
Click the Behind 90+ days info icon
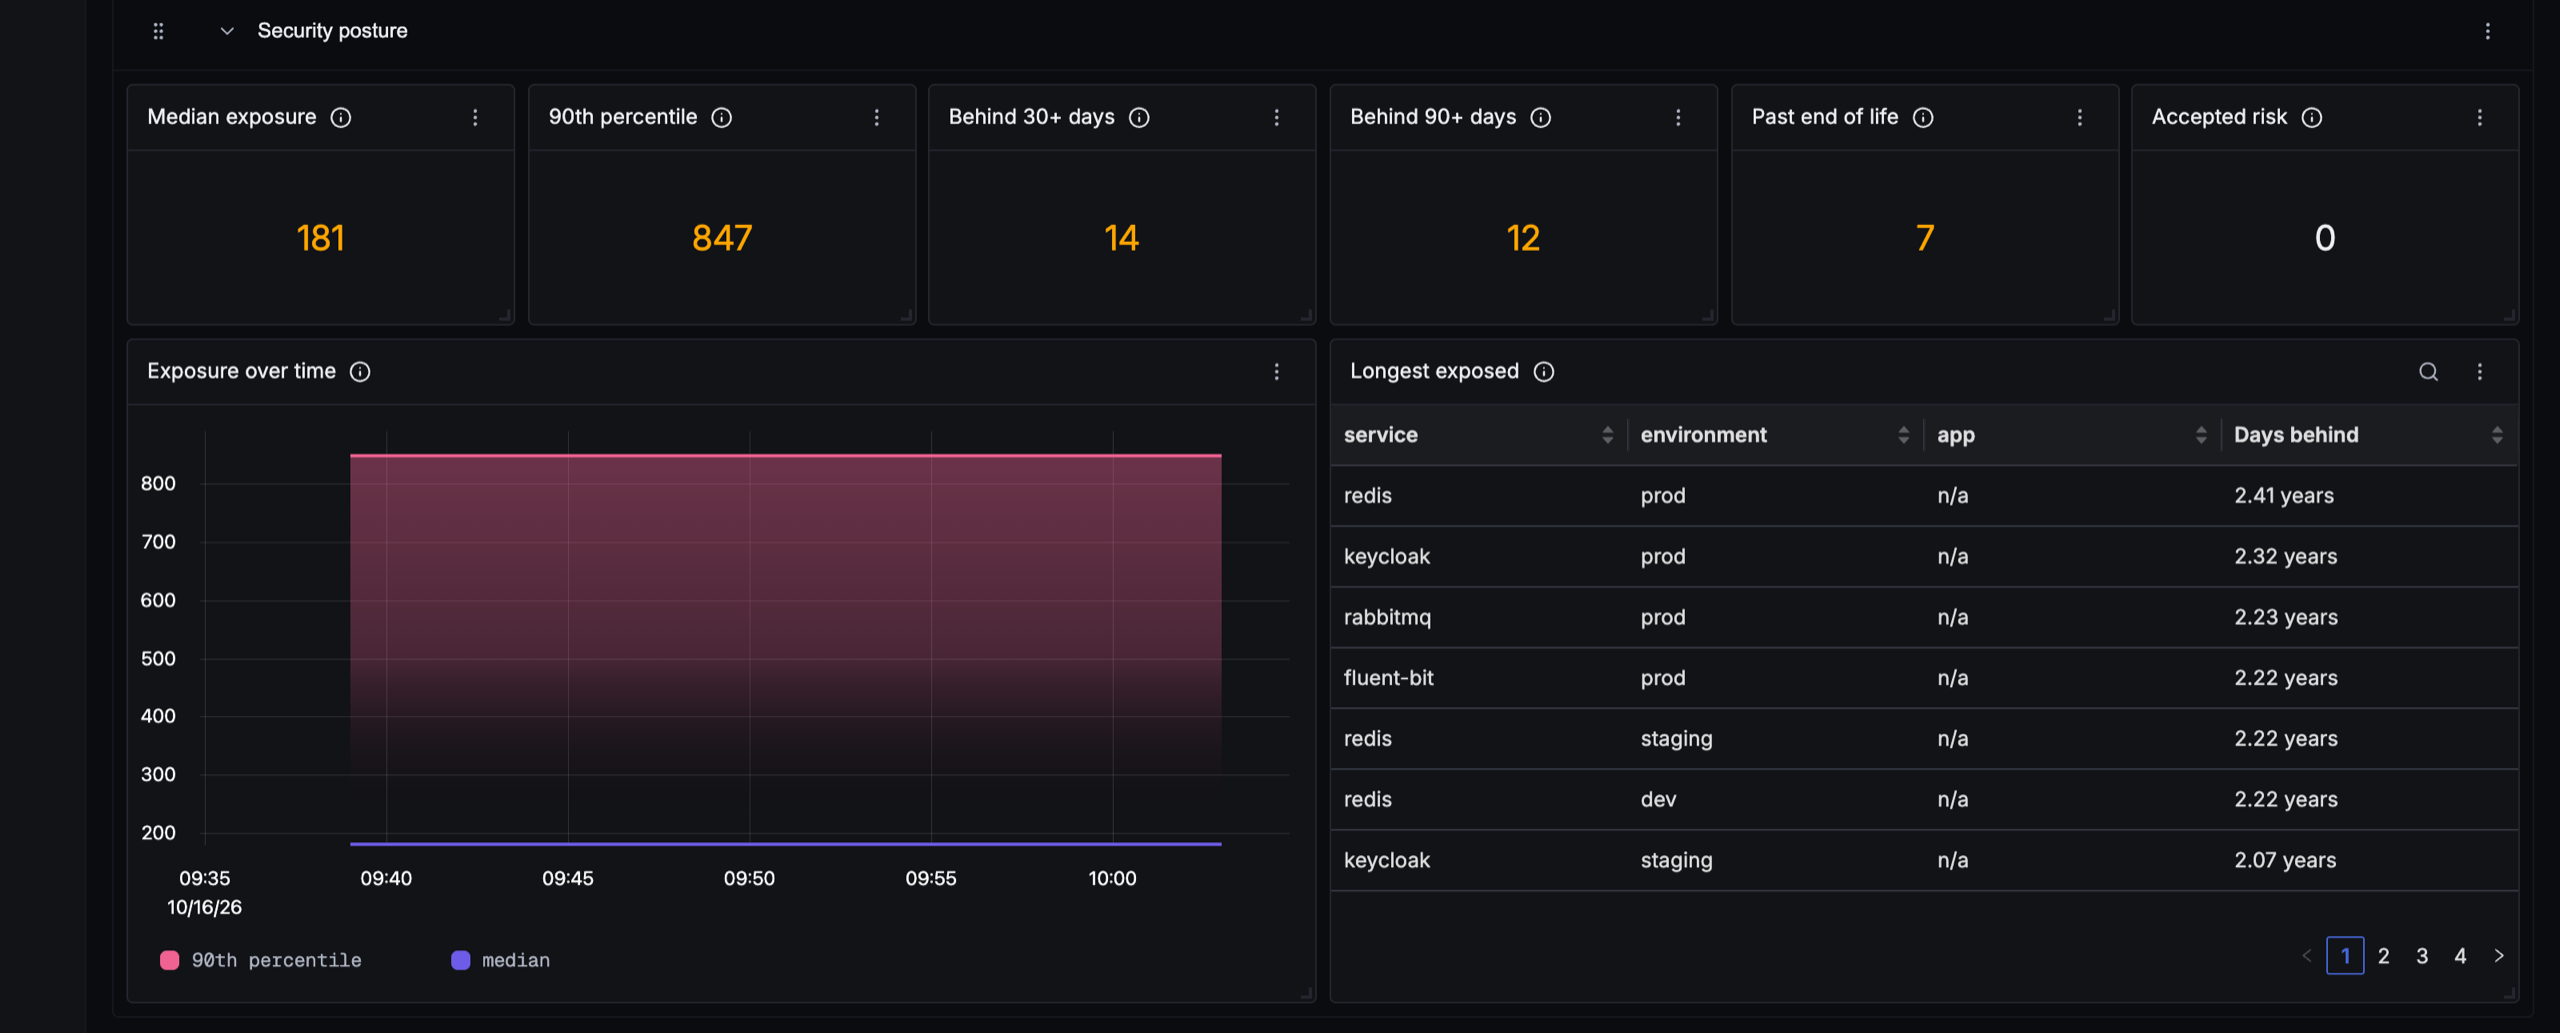[1541, 117]
